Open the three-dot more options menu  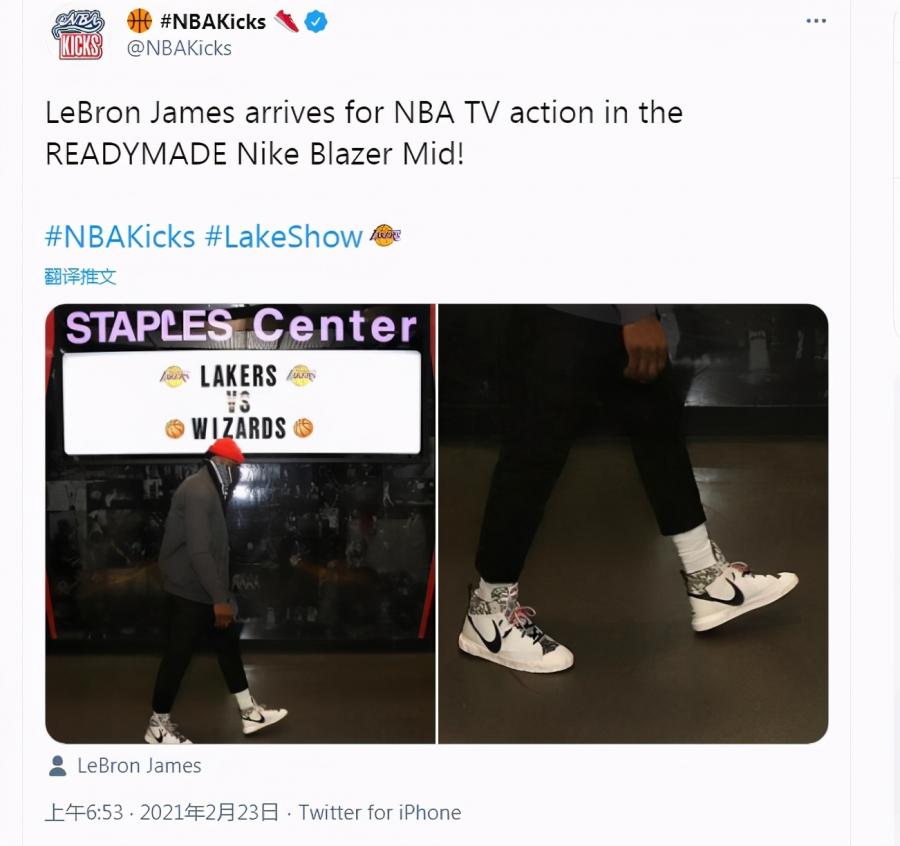tap(816, 21)
